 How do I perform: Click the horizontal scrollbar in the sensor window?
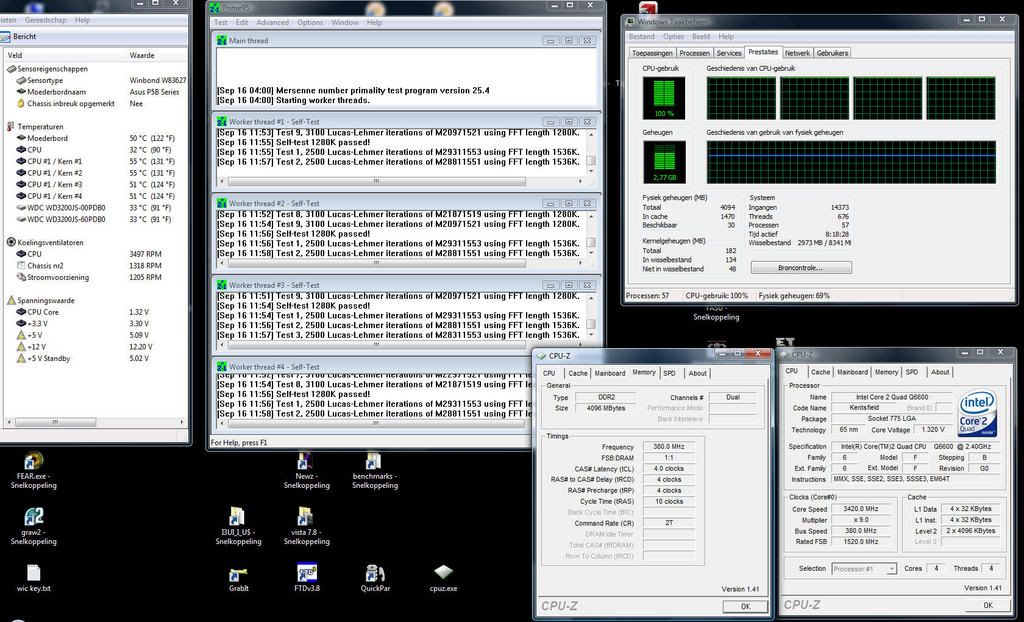tap(94, 422)
